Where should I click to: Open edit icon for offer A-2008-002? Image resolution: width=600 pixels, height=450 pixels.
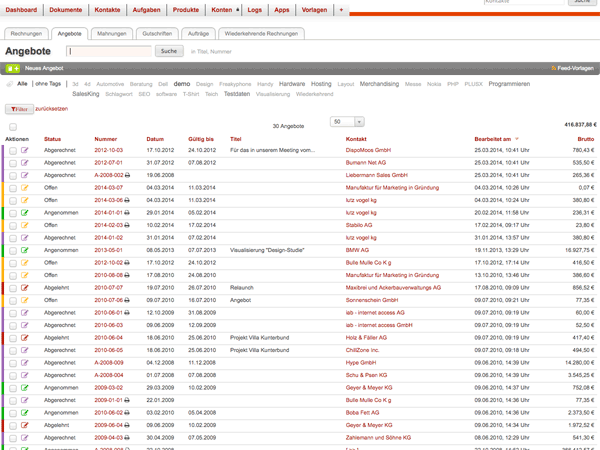pos(24,175)
